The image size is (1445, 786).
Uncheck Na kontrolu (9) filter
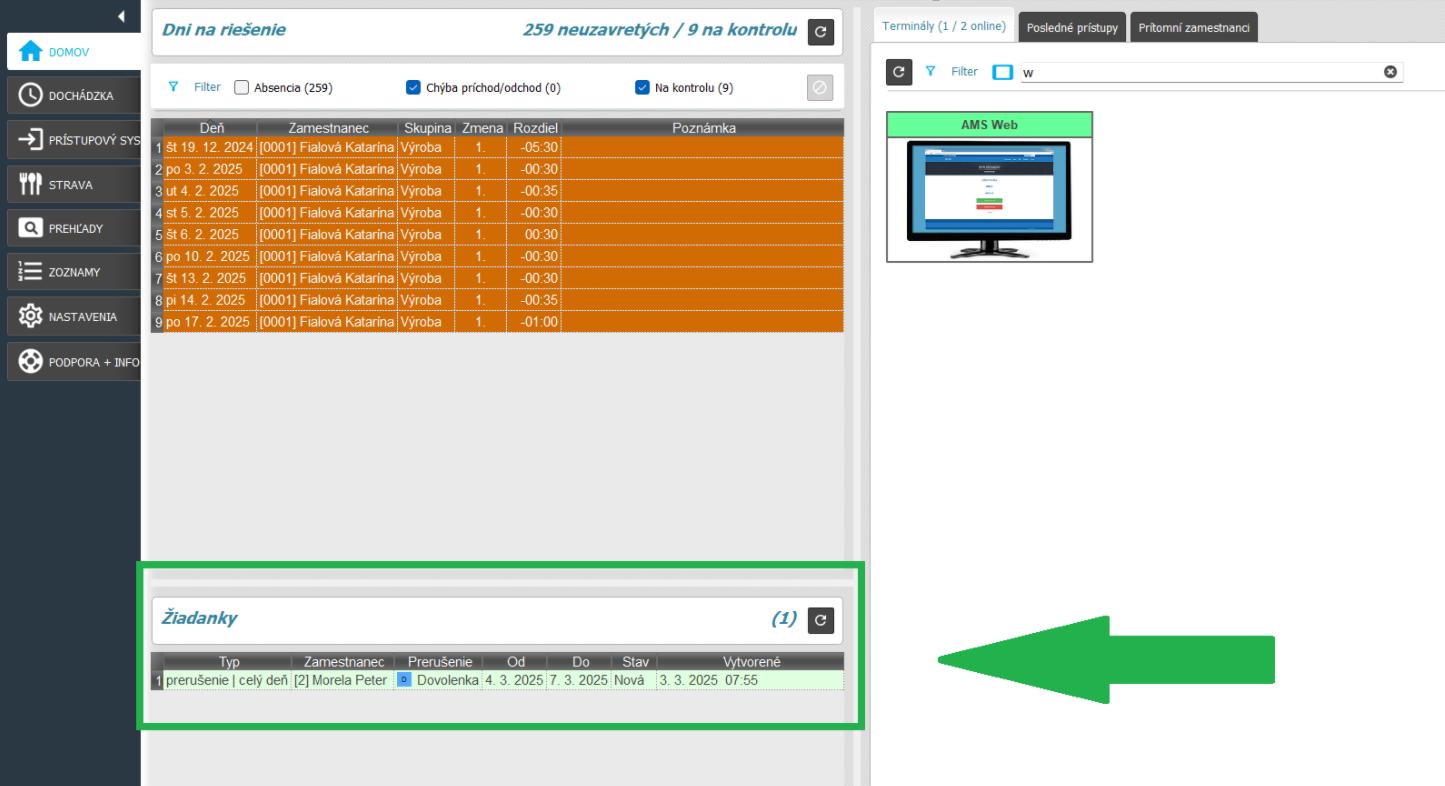tap(642, 88)
